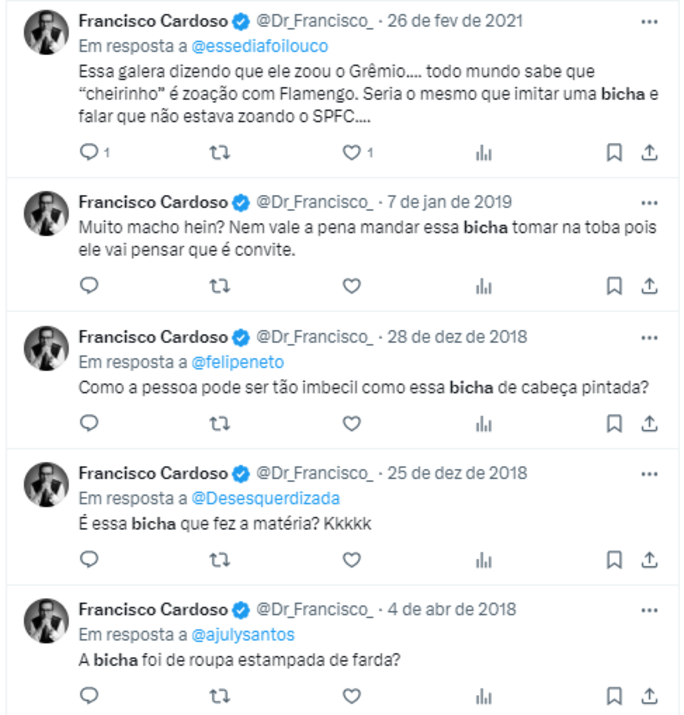Expand more menu on 4 de abr 2018 tweet

click(649, 609)
